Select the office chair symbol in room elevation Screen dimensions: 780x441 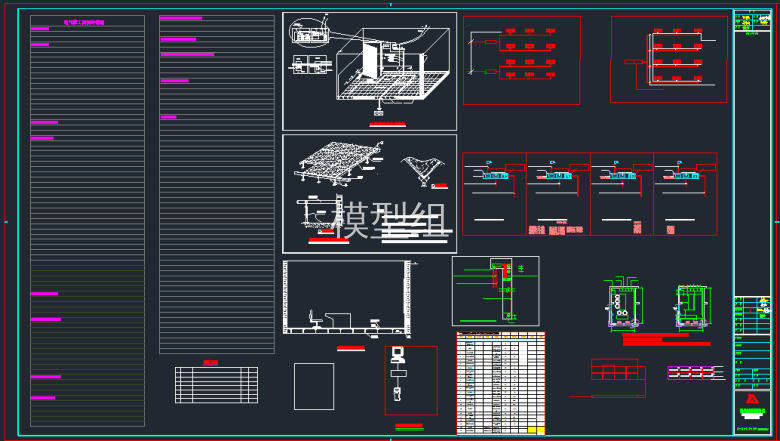[x=315, y=319]
